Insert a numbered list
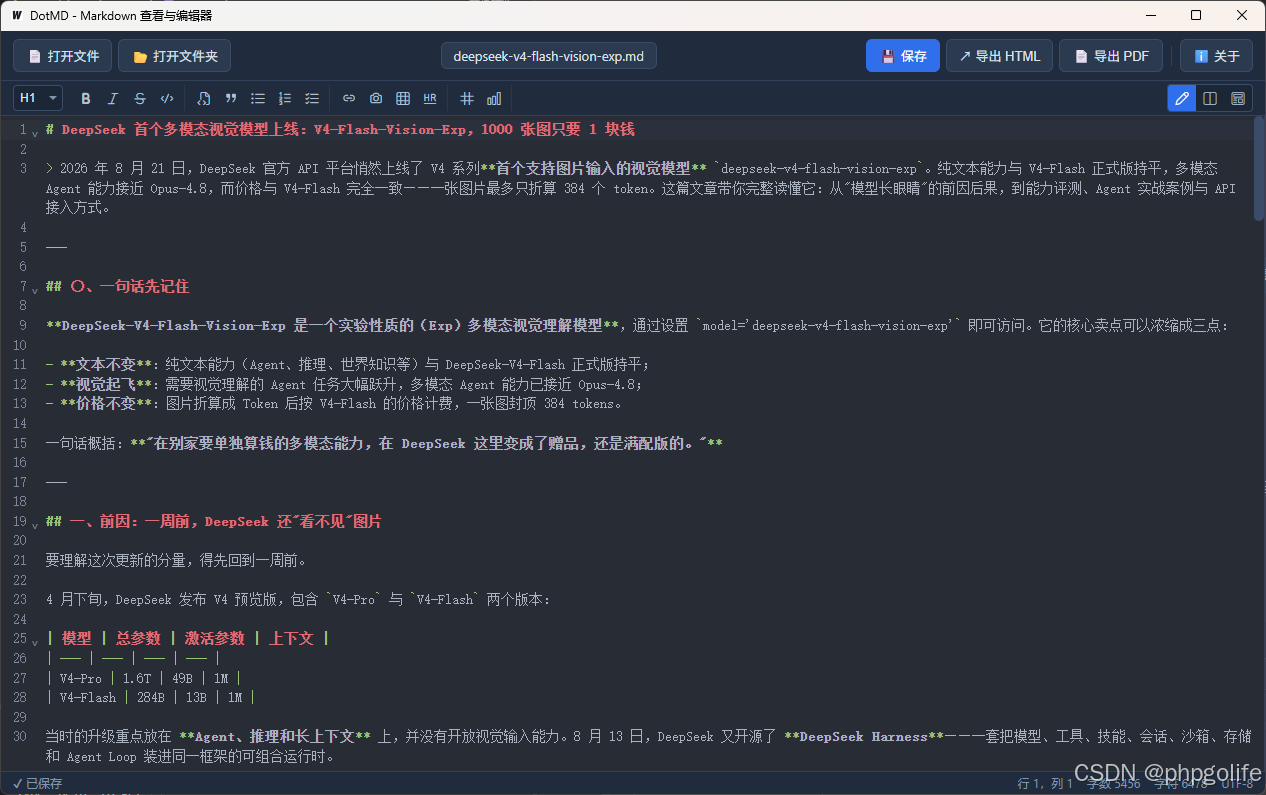 coord(285,98)
